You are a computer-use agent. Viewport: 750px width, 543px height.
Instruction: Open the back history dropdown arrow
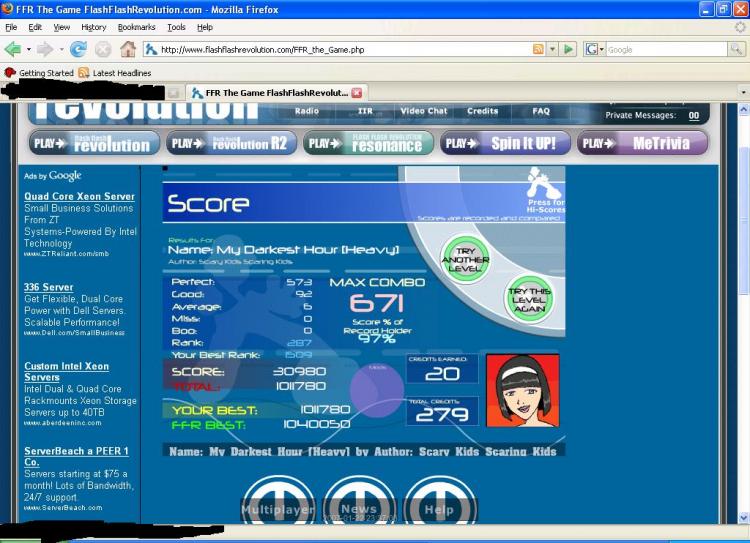click(29, 49)
